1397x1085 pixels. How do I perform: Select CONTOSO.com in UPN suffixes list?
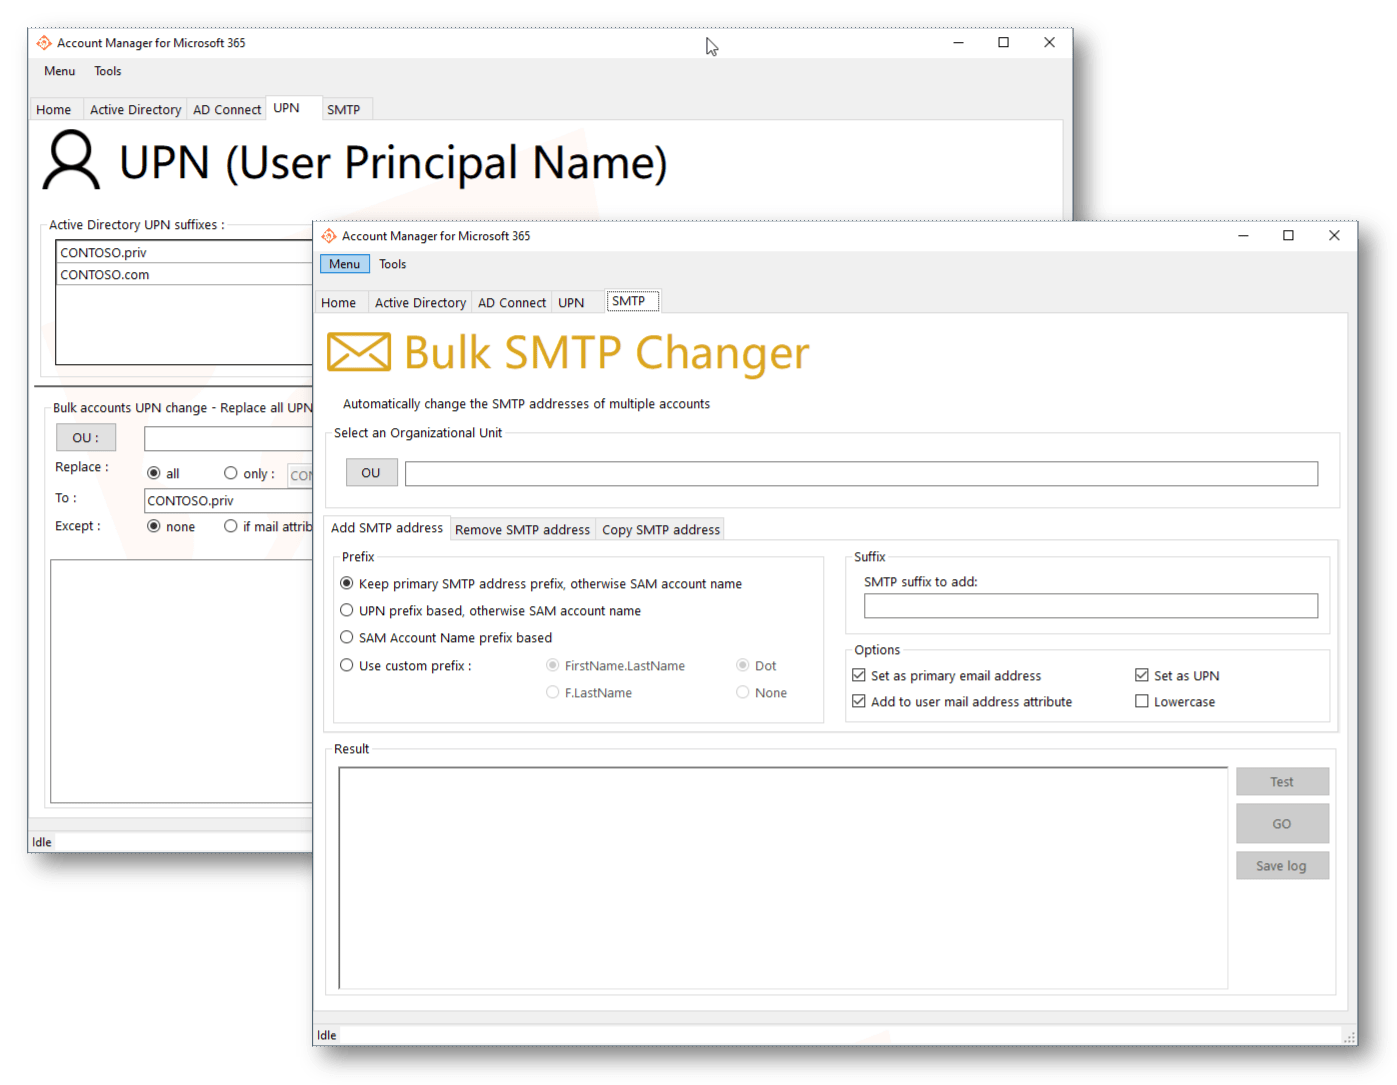[x=184, y=274]
